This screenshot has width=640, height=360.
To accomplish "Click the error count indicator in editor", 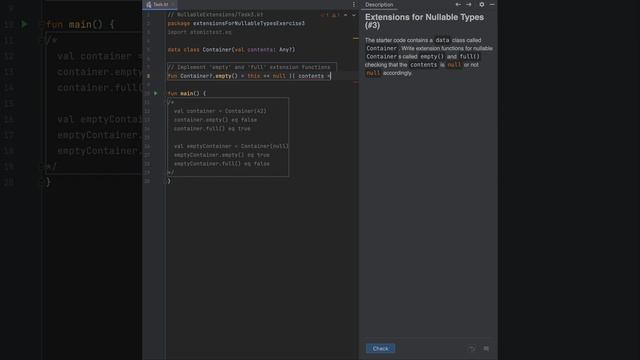I will [x=324, y=15].
